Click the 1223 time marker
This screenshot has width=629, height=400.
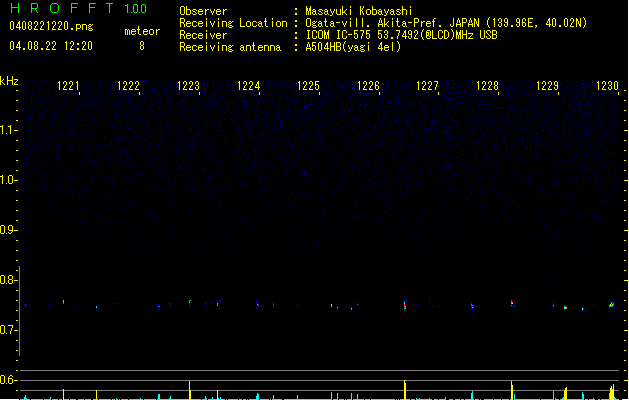[189, 85]
